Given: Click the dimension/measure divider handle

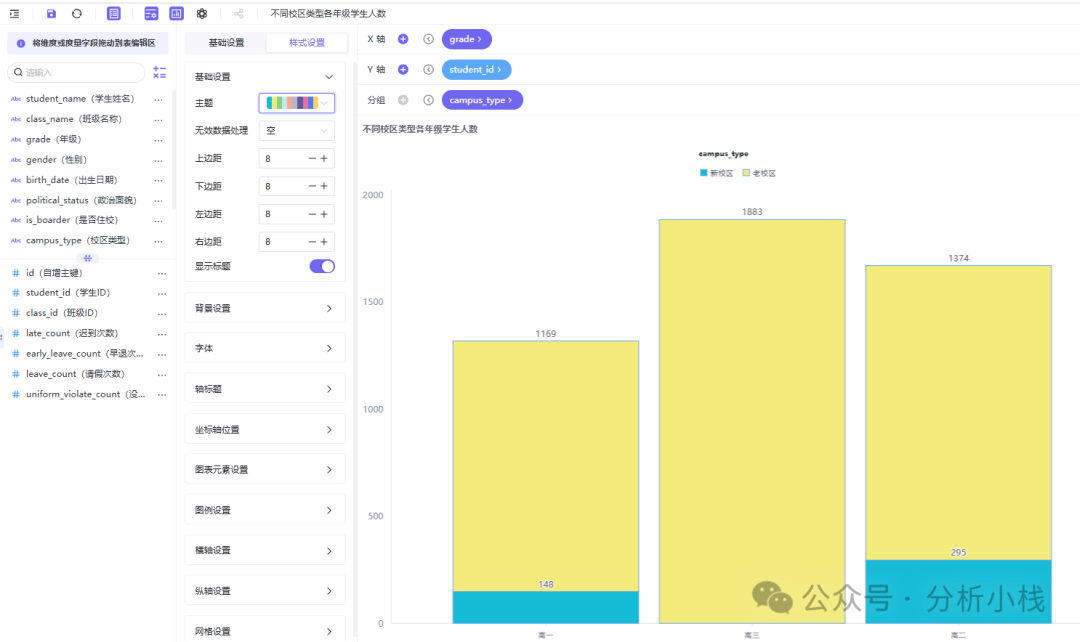Looking at the screenshot, I should [87, 258].
